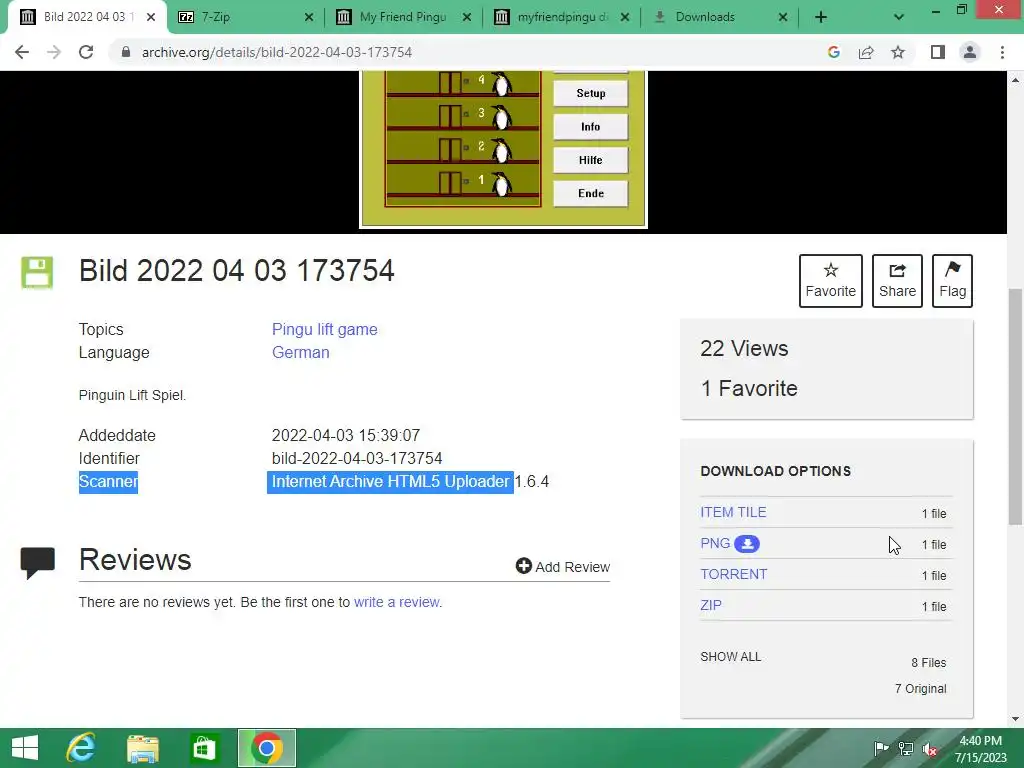Image resolution: width=1024 pixels, height=768 pixels.
Task: Share this archive item
Action: tap(897, 281)
